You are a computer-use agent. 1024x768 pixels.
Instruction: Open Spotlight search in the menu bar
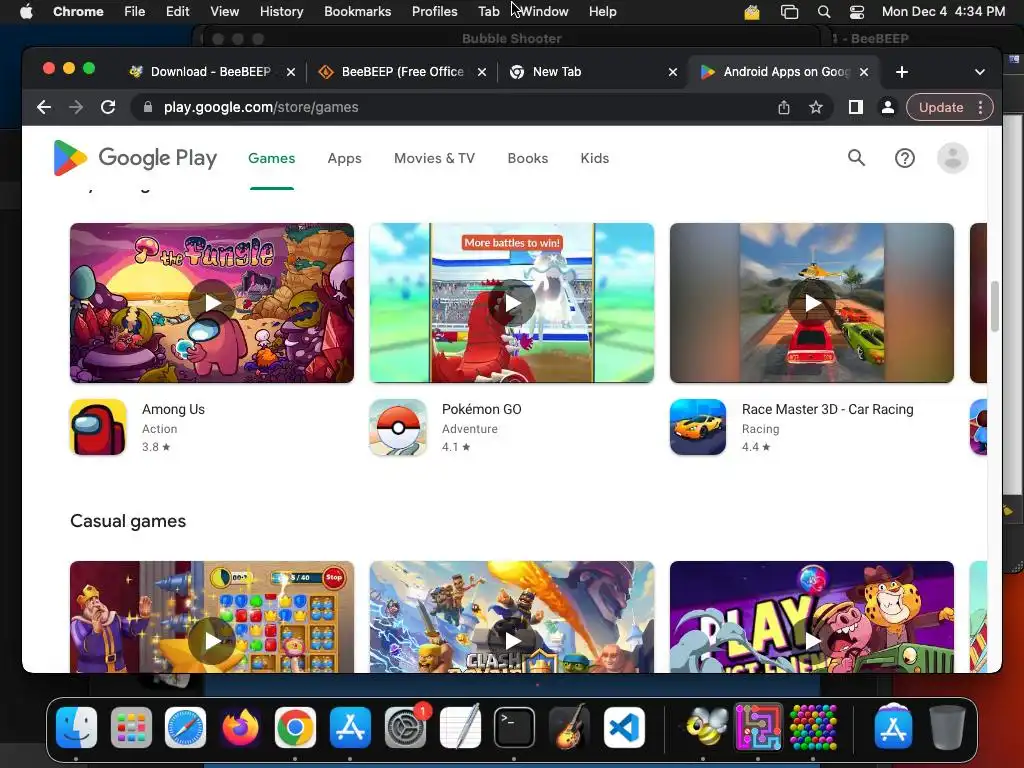[824, 12]
